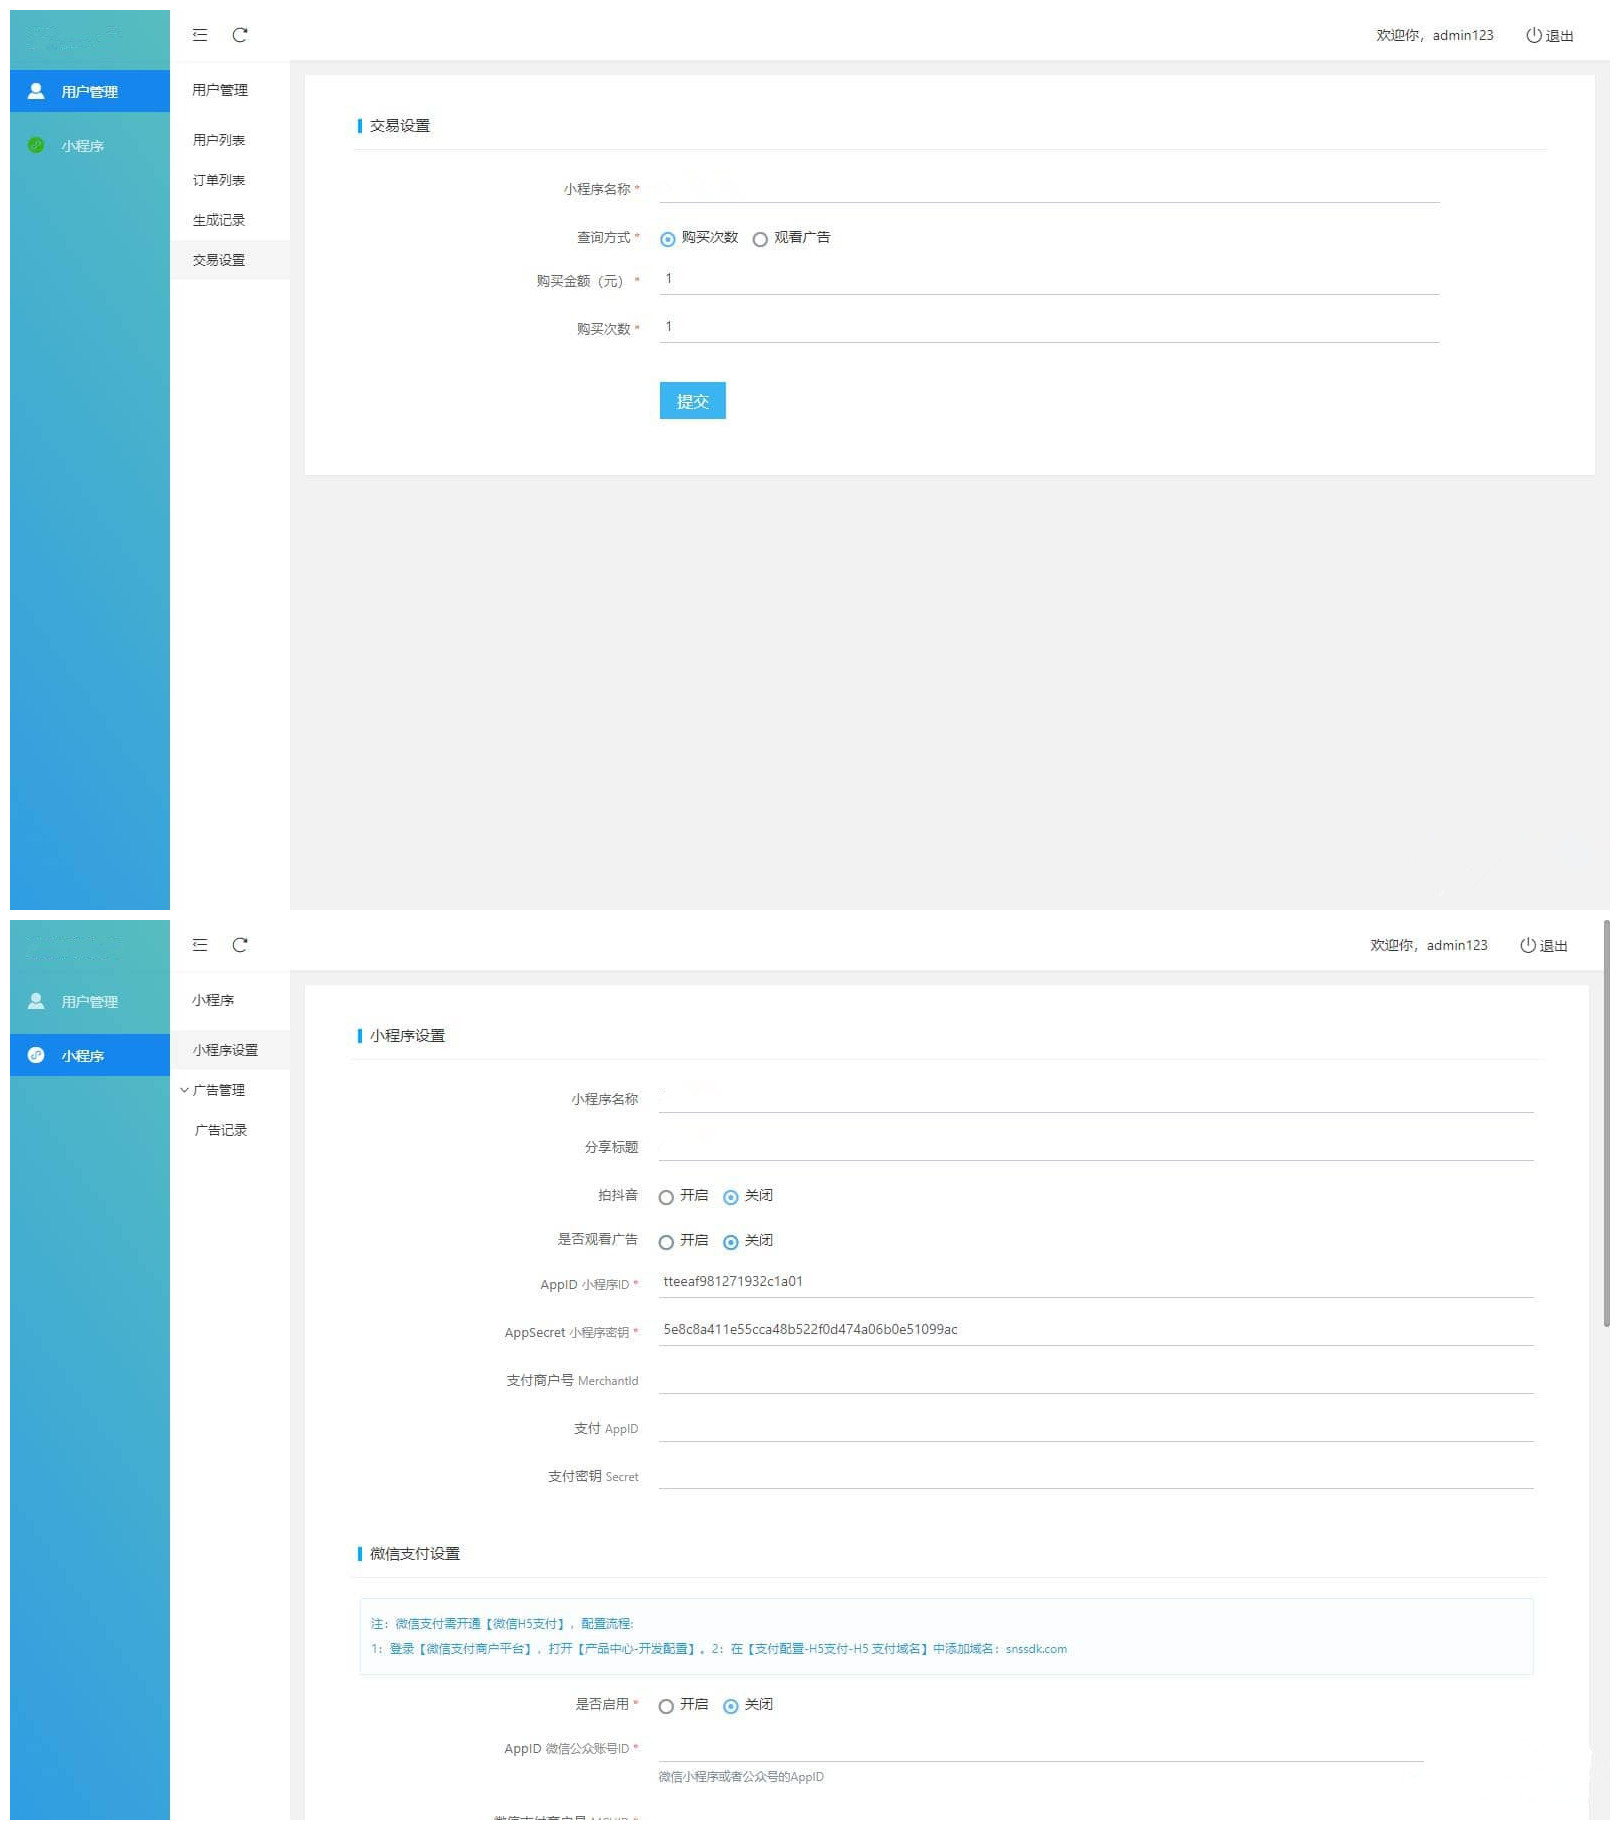Click the user icon beside 用户管理 in bottom sidebar
The image size is (1620, 1830).
click(36, 1001)
